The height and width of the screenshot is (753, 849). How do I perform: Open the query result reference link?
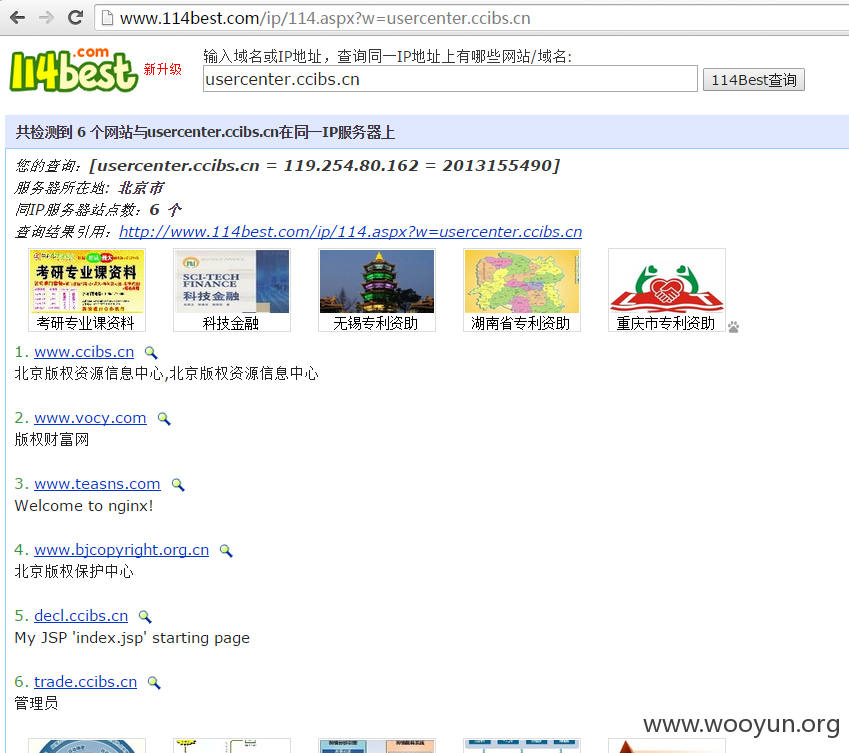click(x=350, y=232)
